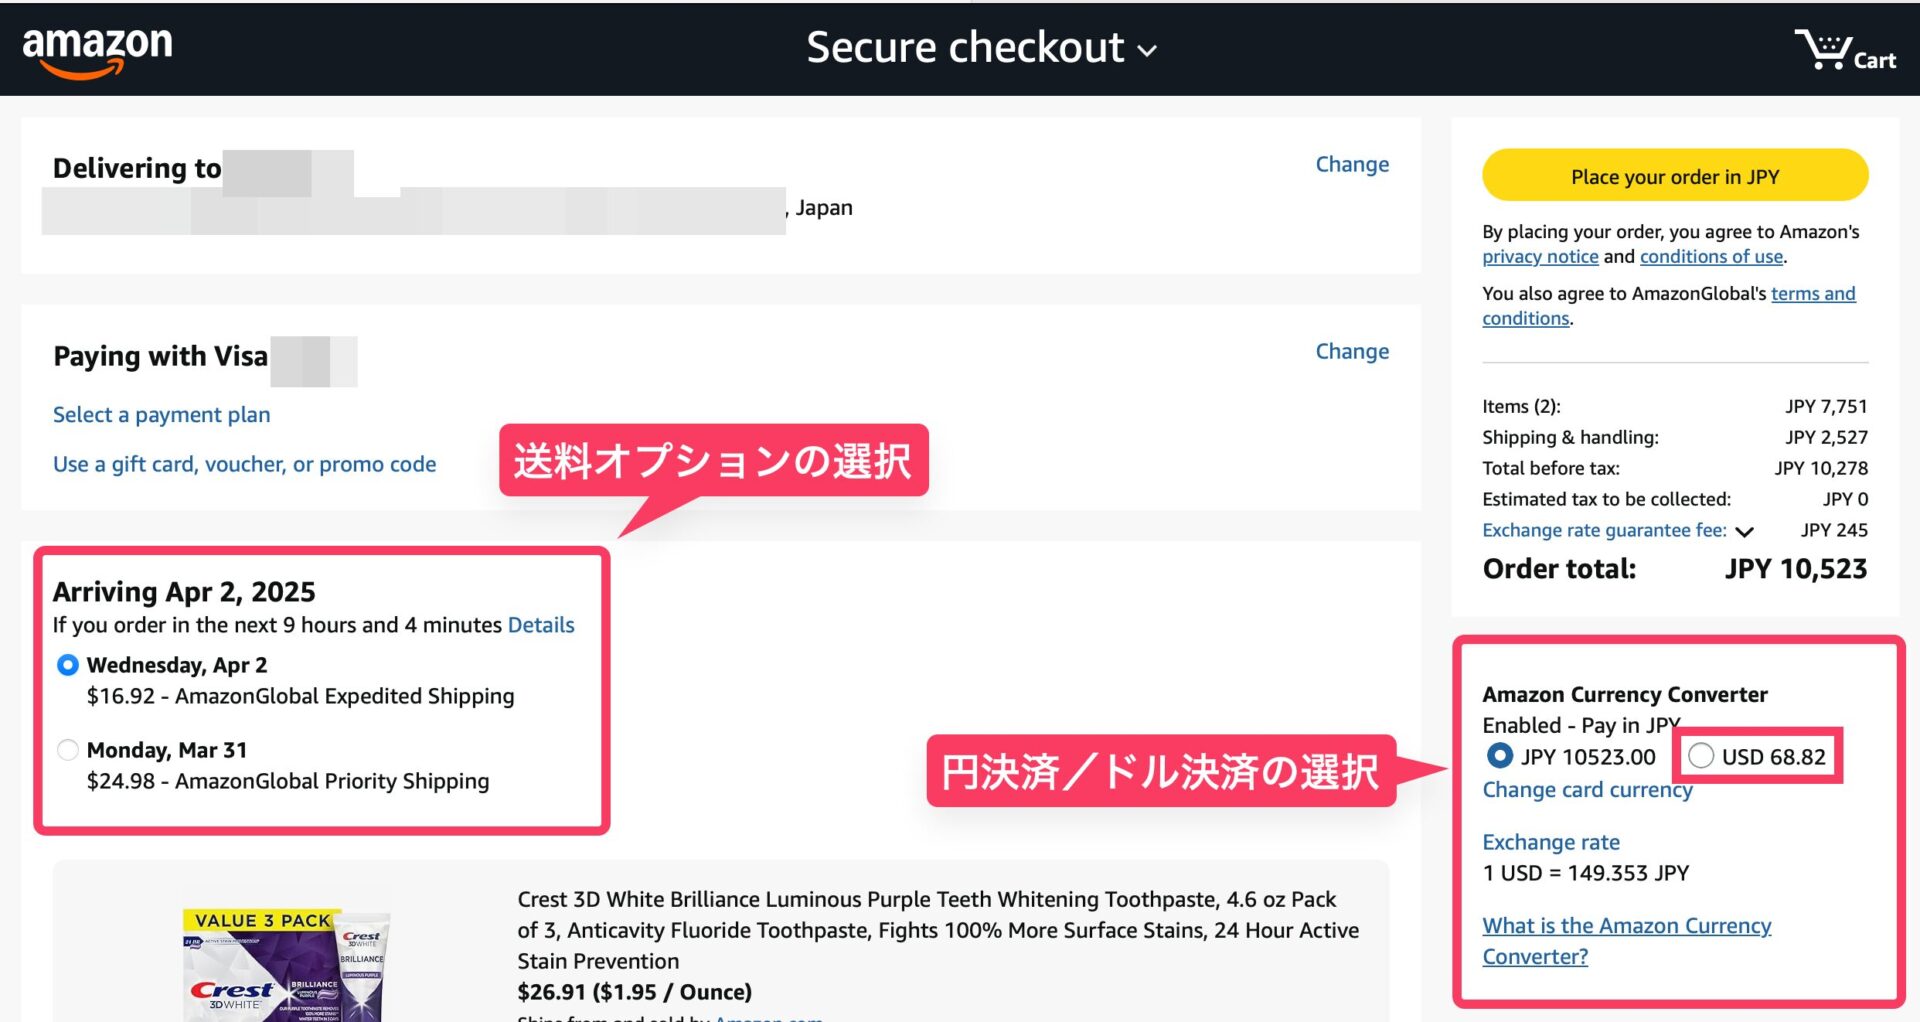This screenshot has width=1920, height=1022.
Task: Change the Visa payment method
Action: pyautogui.click(x=1351, y=351)
